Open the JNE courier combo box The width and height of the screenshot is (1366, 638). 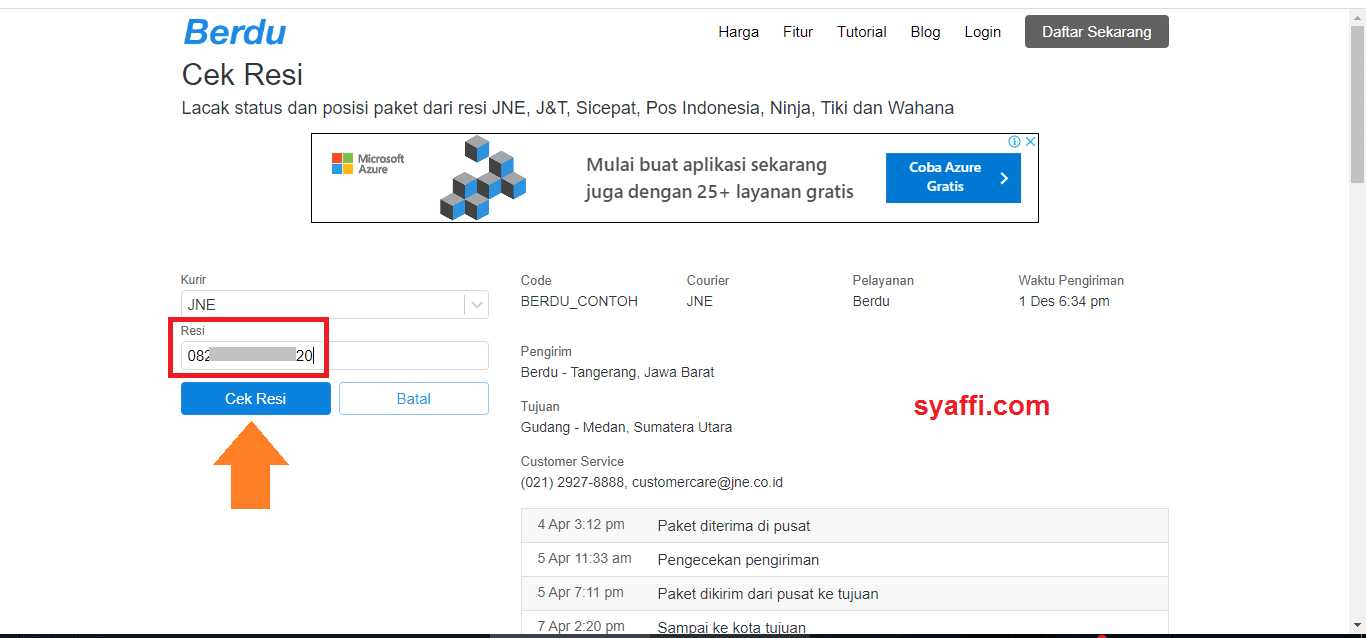pos(335,305)
